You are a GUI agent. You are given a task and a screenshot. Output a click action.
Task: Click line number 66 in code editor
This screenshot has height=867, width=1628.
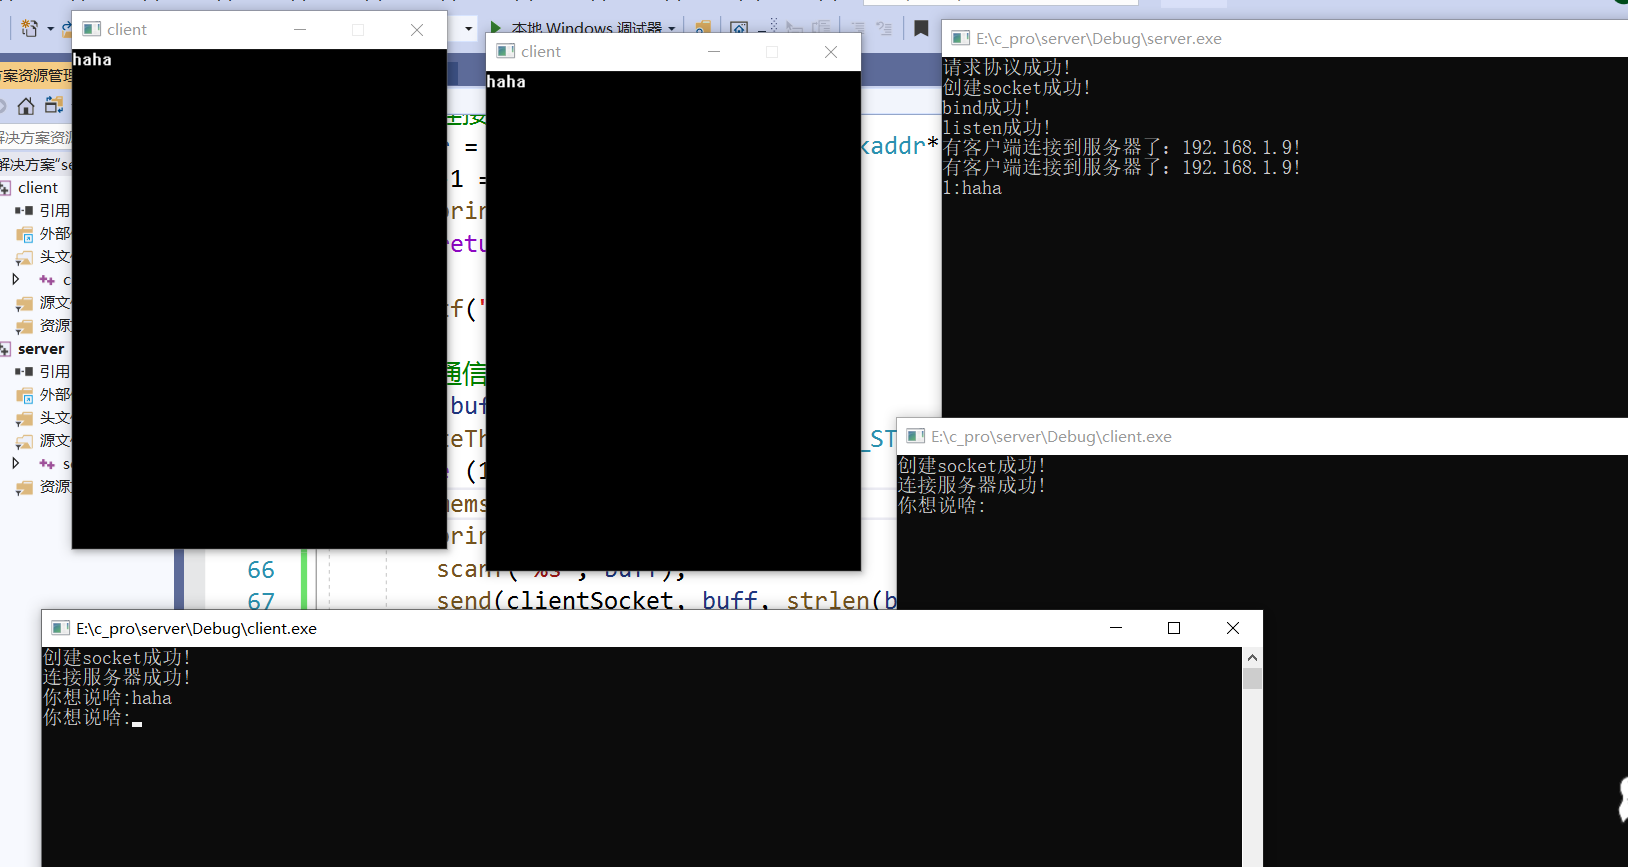point(261,570)
